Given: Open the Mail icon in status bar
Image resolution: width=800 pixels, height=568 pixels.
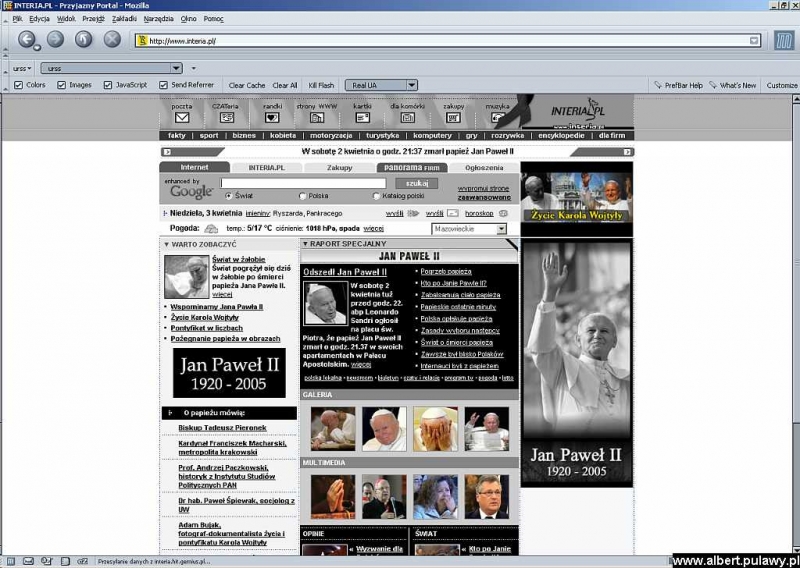Looking at the screenshot, I should point(29,561).
